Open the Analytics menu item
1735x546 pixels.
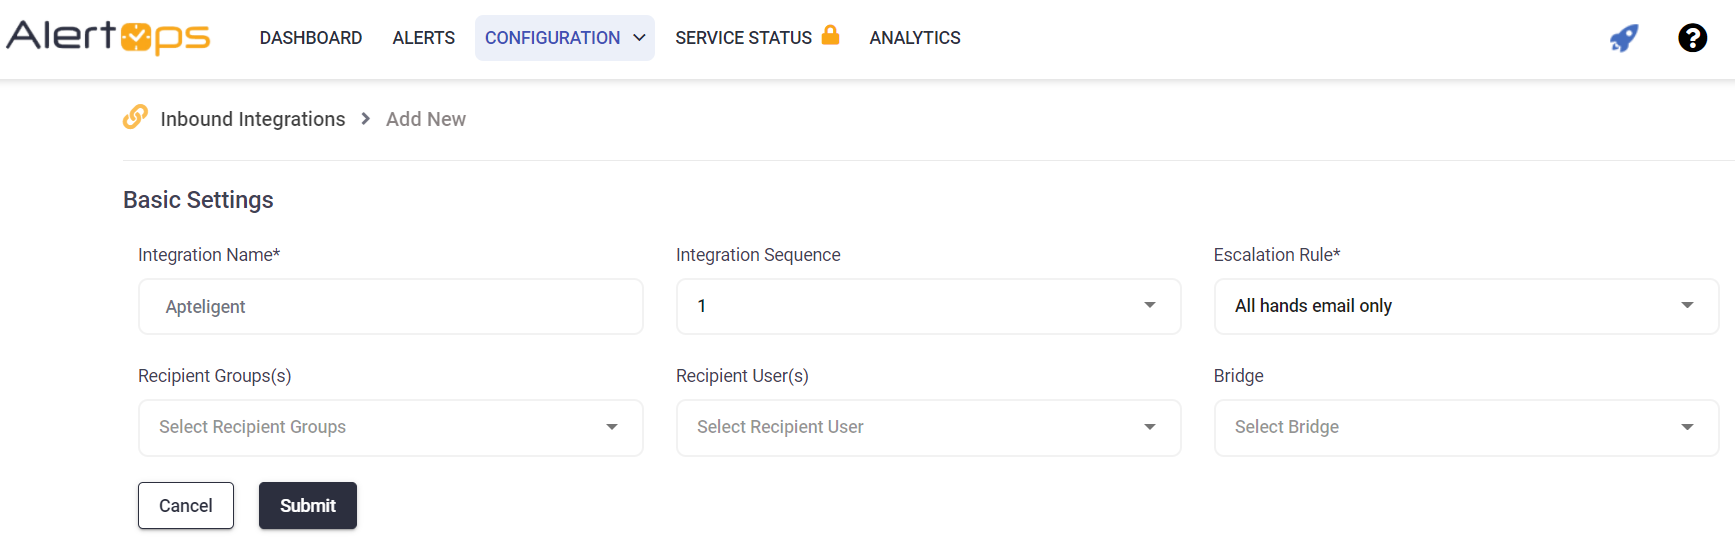(x=915, y=38)
